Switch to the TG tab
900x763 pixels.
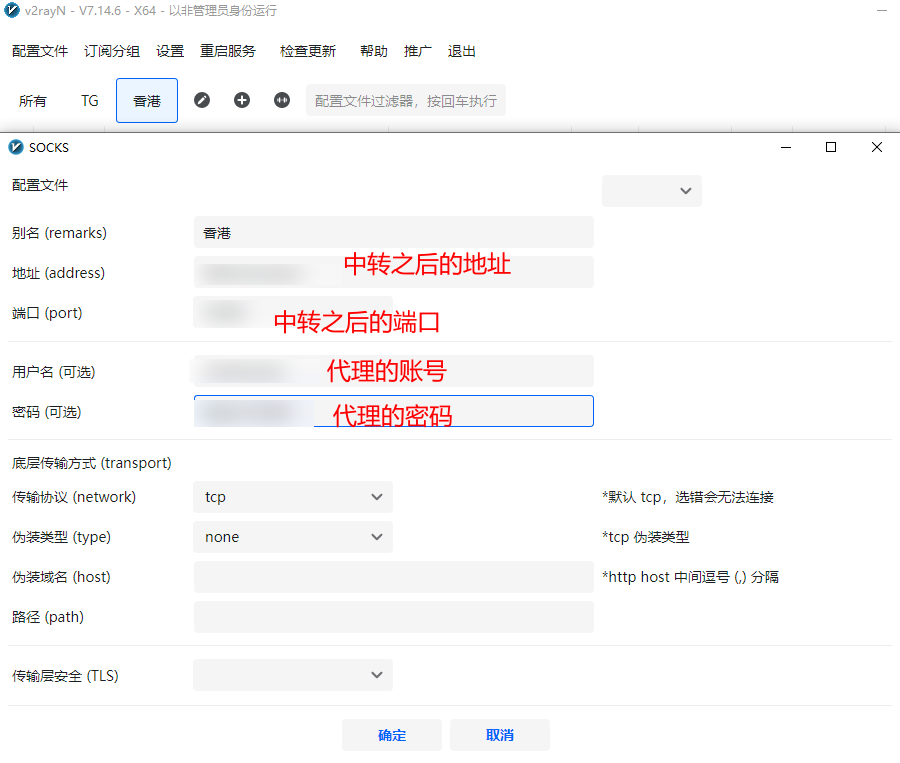pos(89,100)
